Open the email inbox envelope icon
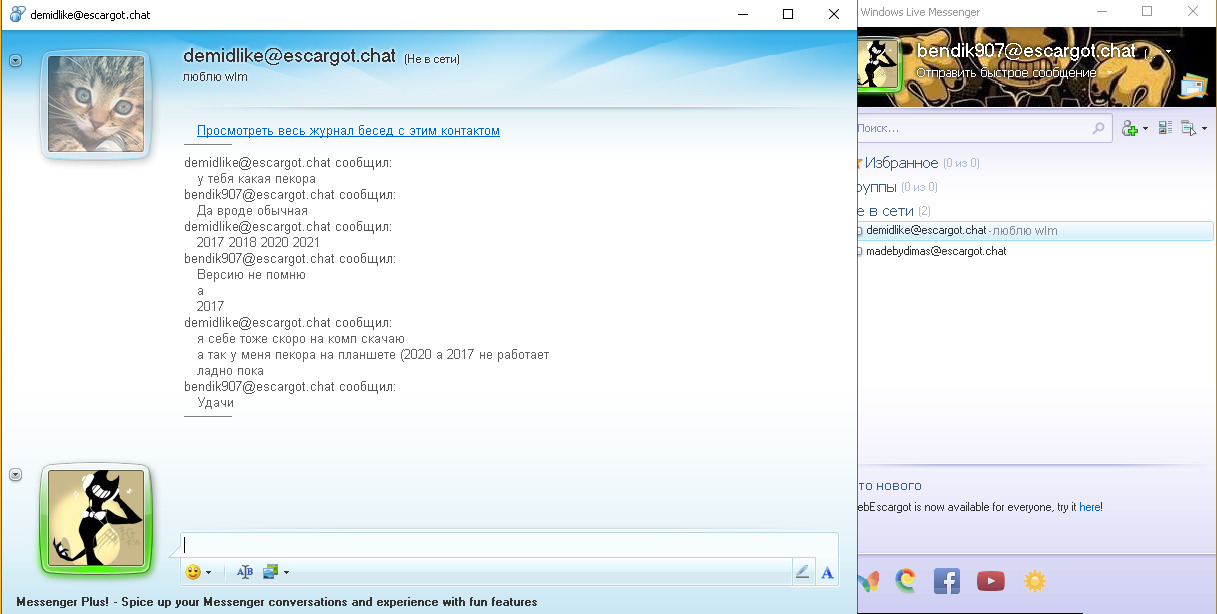This screenshot has height=614, width=1217. point(1193,88)
